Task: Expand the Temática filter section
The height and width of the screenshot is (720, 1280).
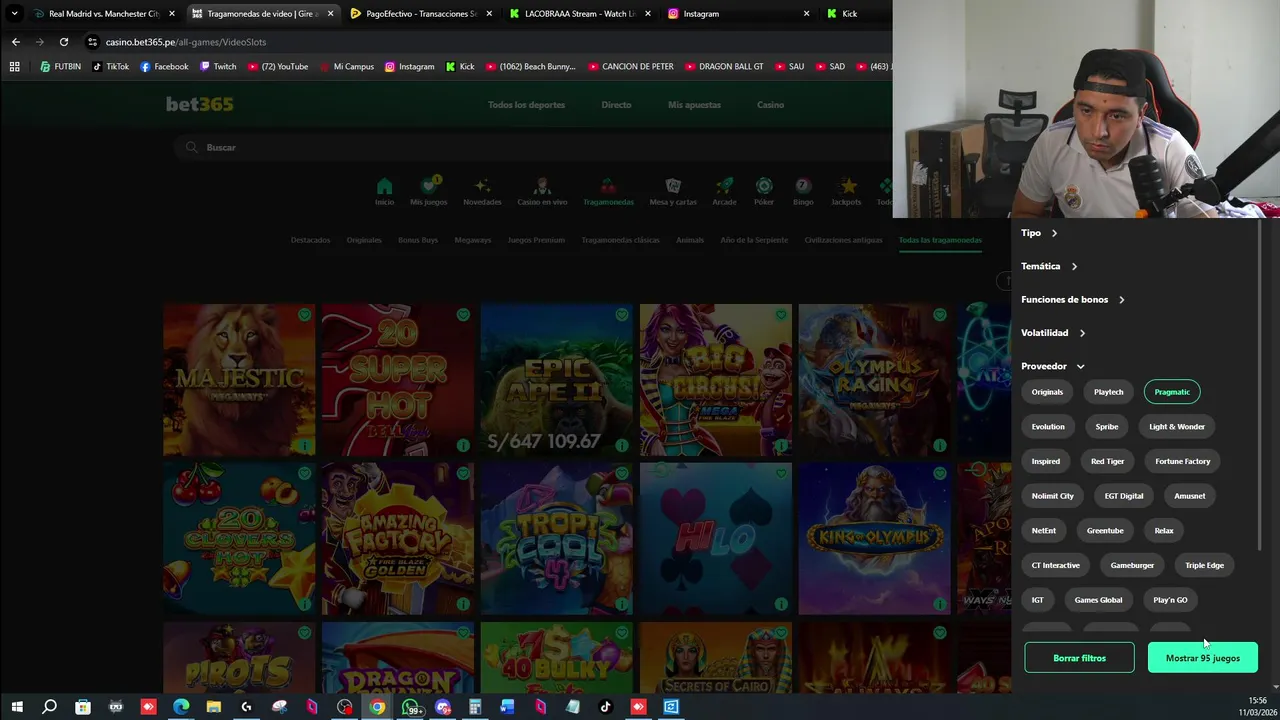Action: tap(1049, 266)
